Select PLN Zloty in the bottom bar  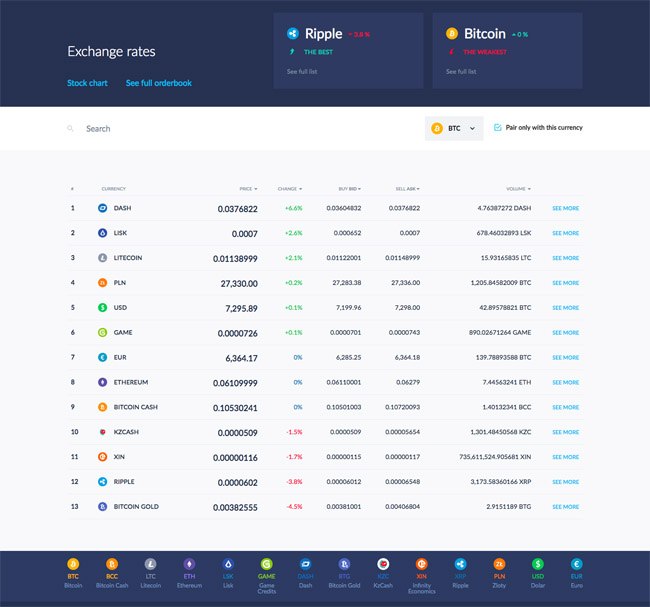pyautogui.click(x=499, y=573)
